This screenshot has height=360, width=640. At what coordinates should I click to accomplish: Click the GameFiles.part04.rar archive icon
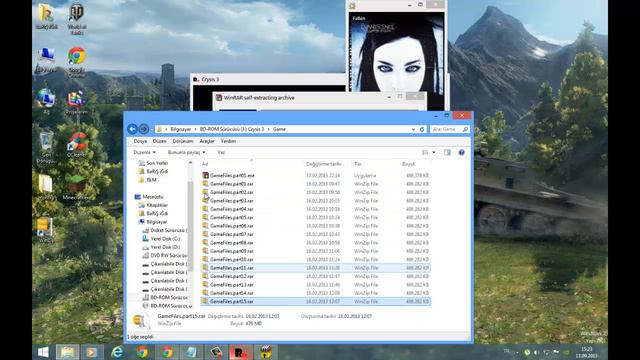point(205,209)
